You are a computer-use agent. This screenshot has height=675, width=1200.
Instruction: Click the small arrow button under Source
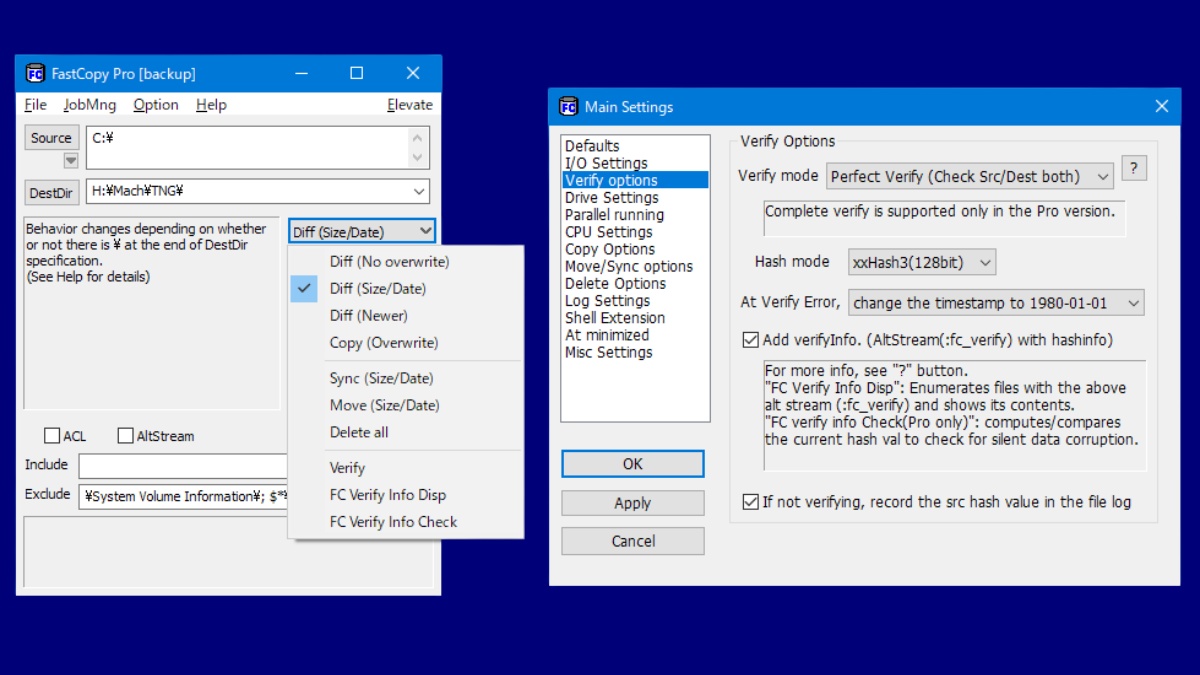(x=71, y=160)
